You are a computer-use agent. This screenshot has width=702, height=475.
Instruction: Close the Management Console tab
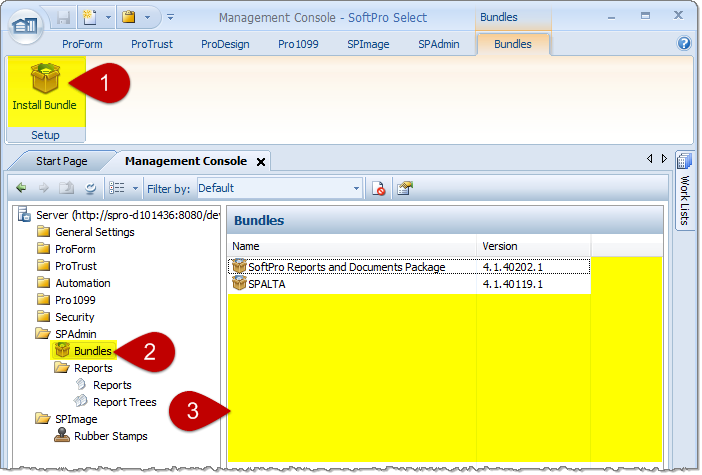[x=261, y=162]
